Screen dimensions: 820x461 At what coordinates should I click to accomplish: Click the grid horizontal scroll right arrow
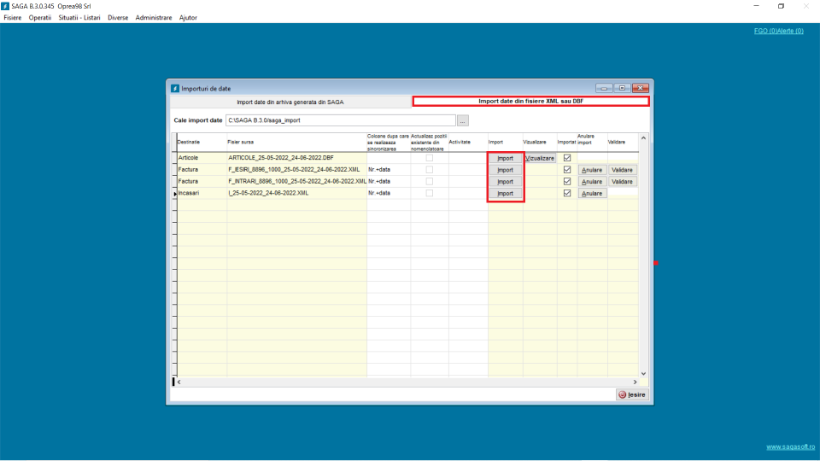(635, 382)
